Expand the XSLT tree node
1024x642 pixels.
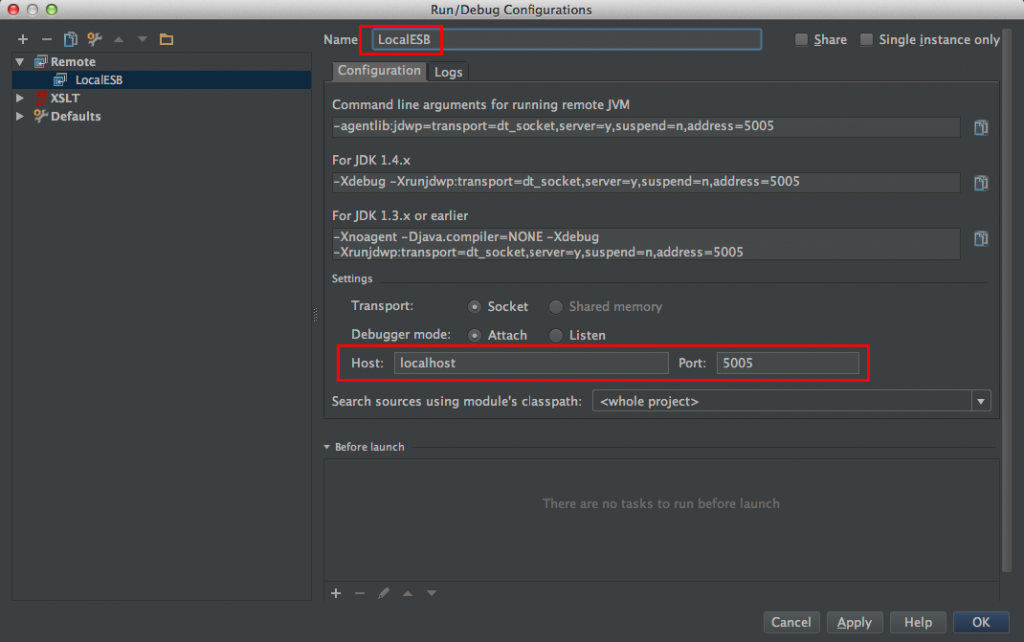[20, 98]
